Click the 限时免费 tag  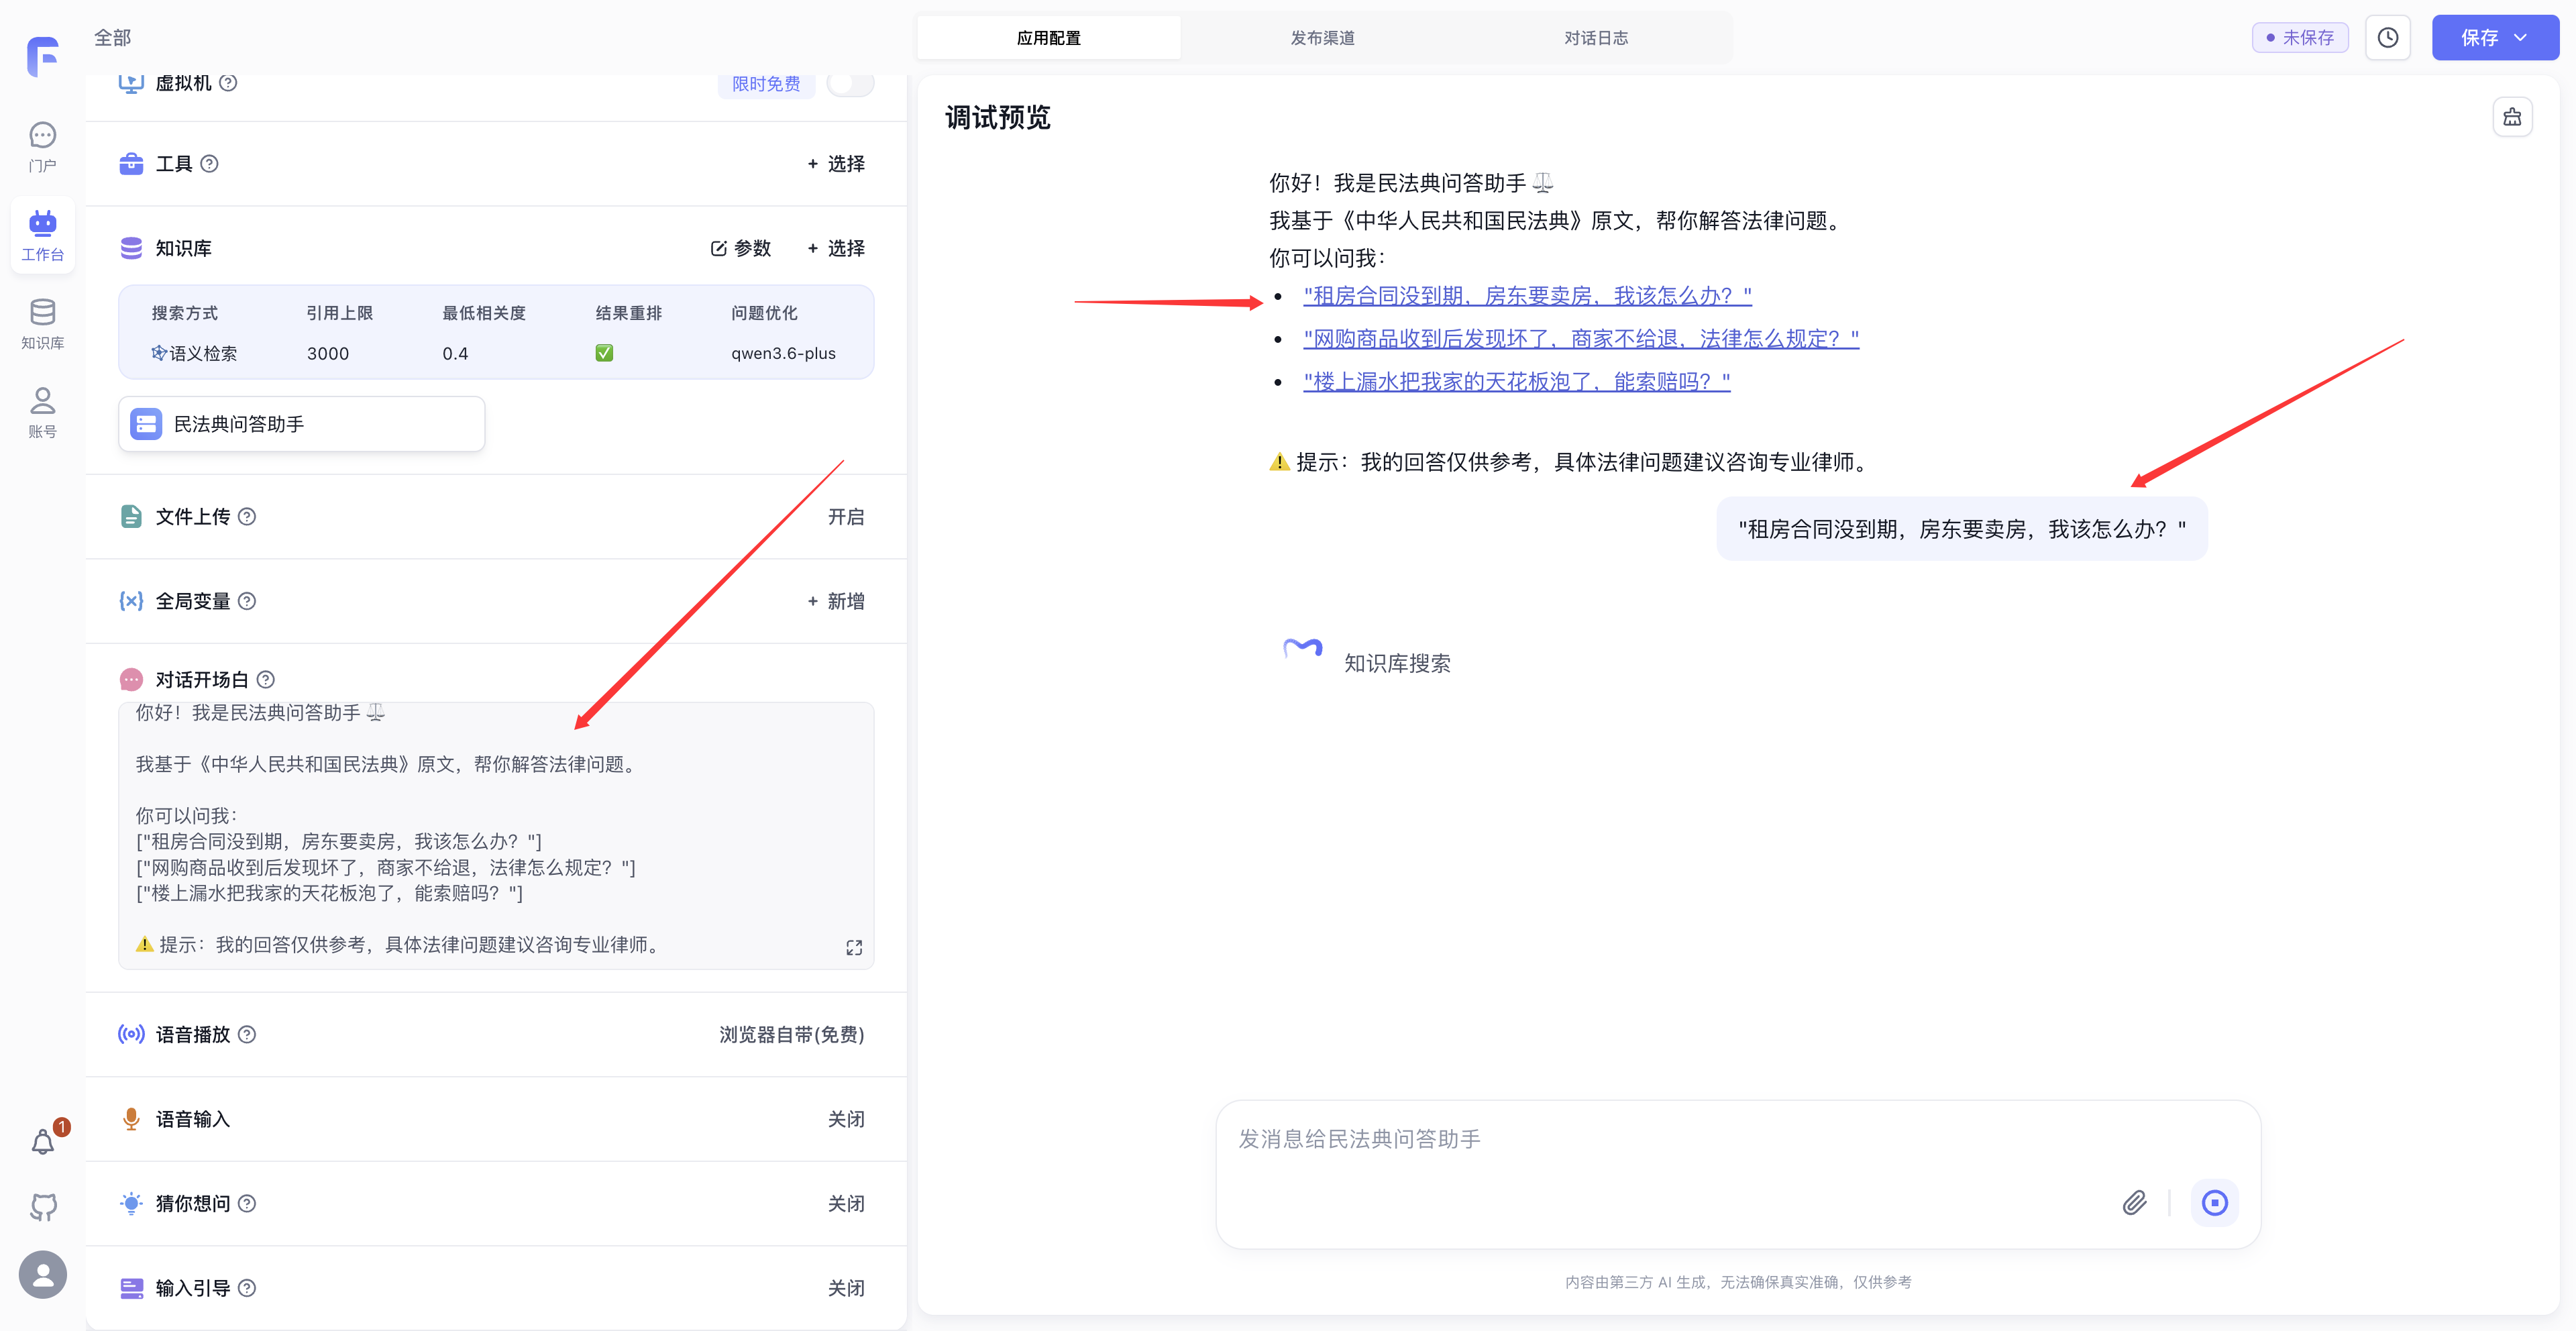tap(766, 84)
